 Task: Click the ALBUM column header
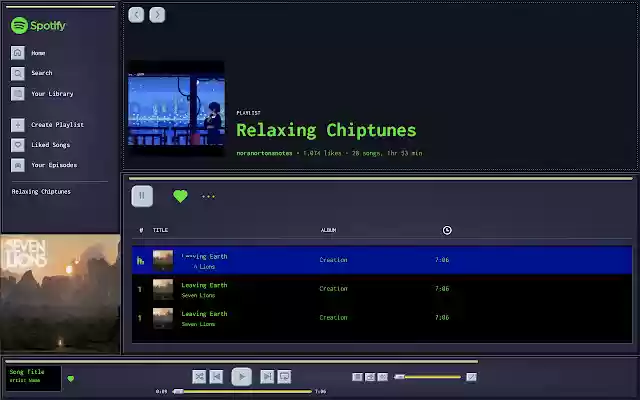[328, 230]
